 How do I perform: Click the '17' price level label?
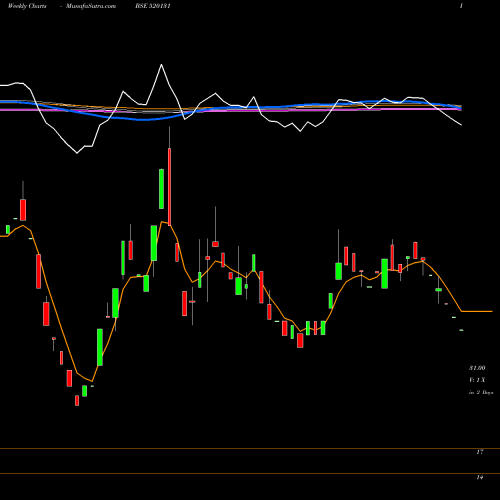[480, 452]
